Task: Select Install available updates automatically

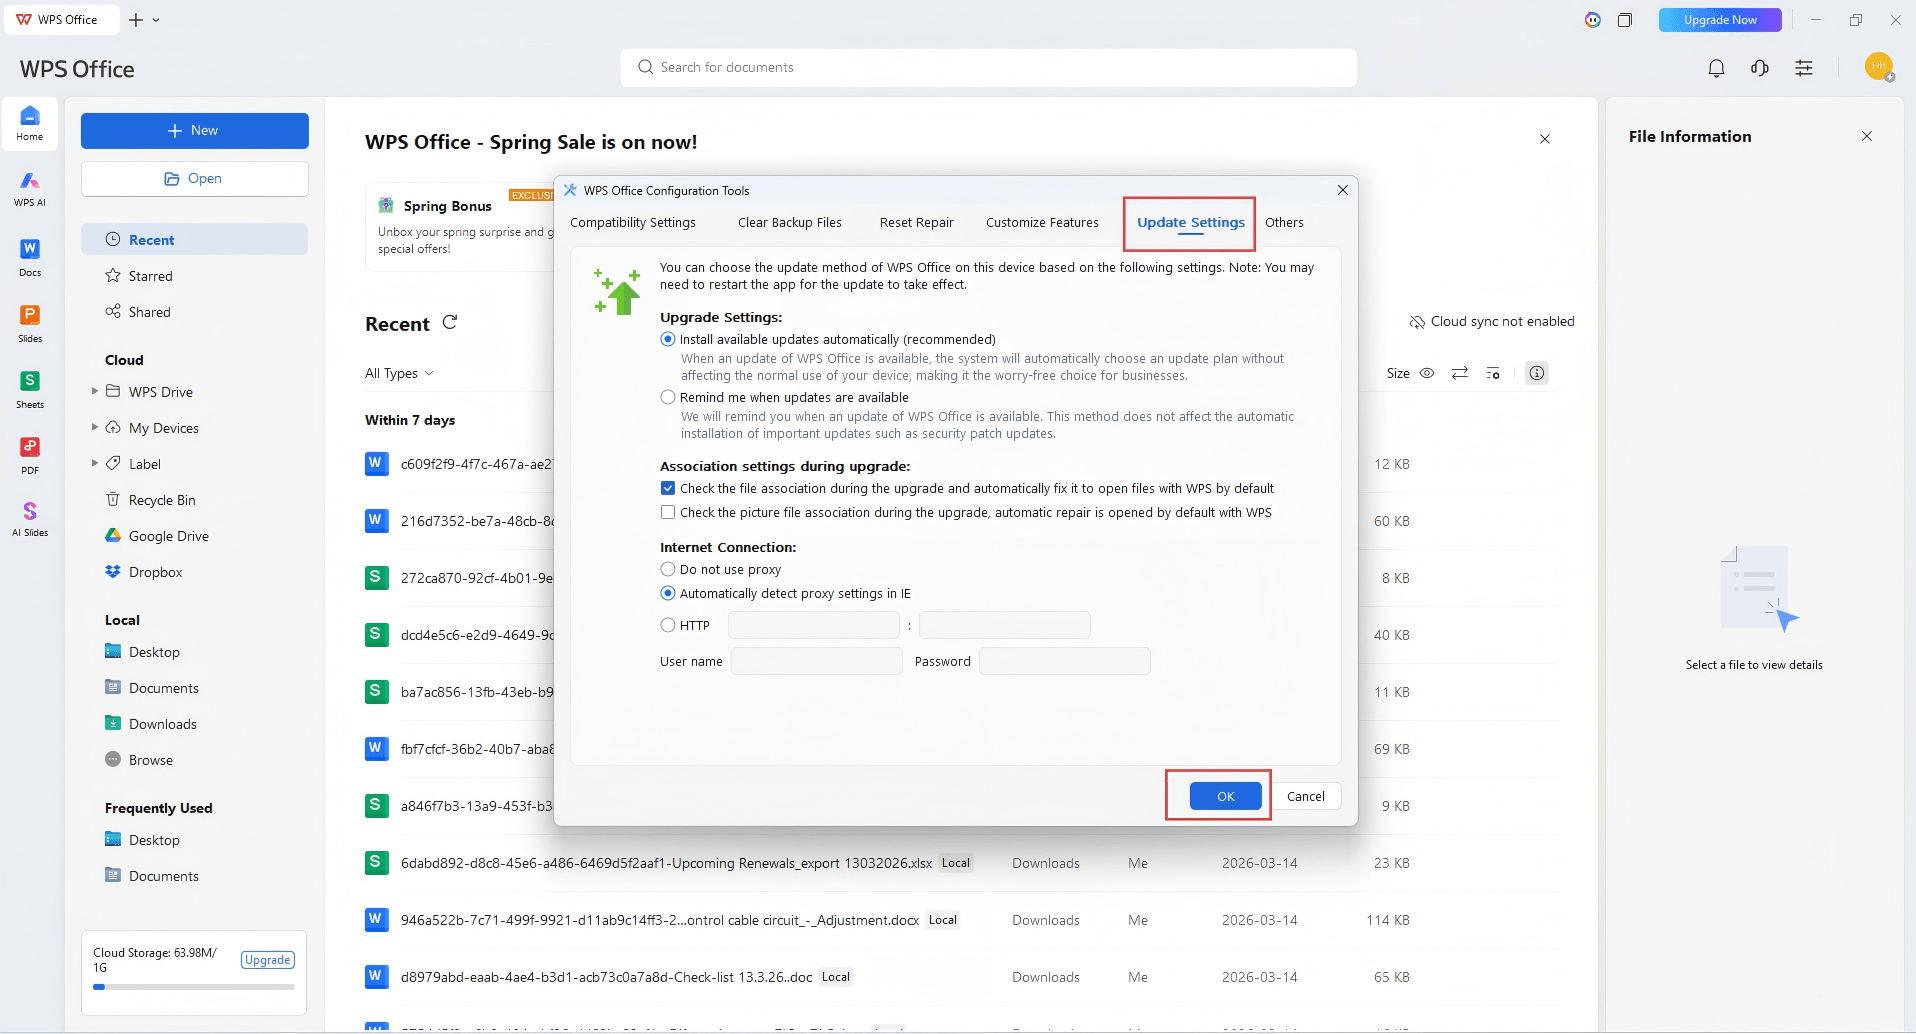Action: pos(668,339)
